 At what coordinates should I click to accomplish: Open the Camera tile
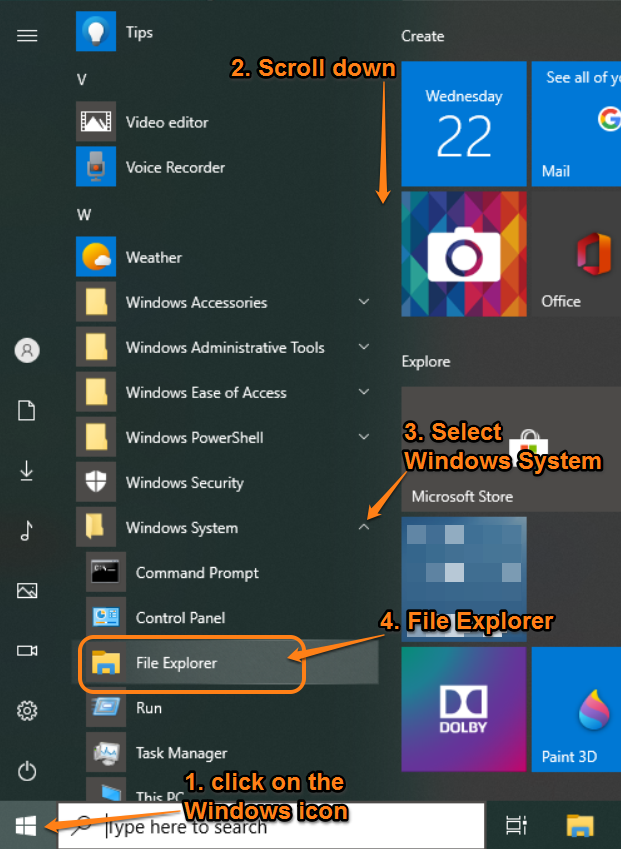pos(463,253)
